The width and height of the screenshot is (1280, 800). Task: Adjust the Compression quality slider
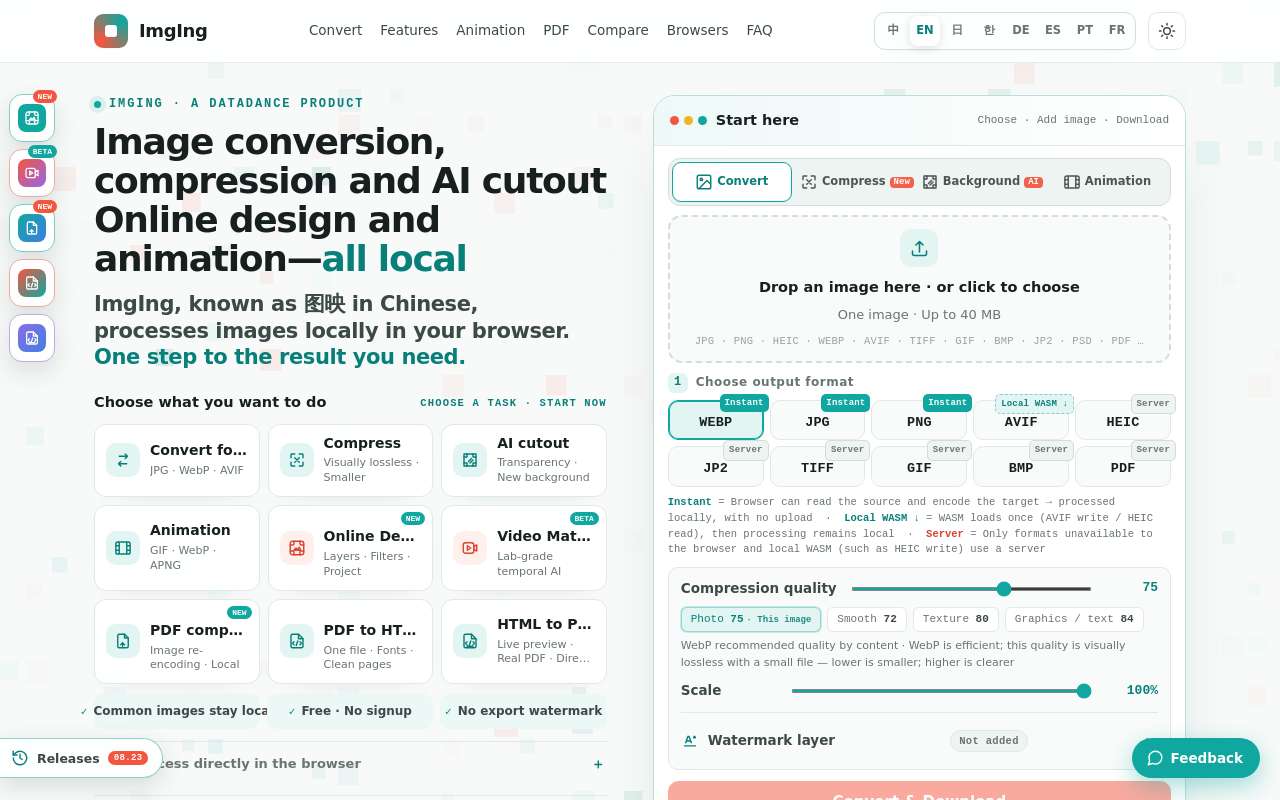pos(971,589)
